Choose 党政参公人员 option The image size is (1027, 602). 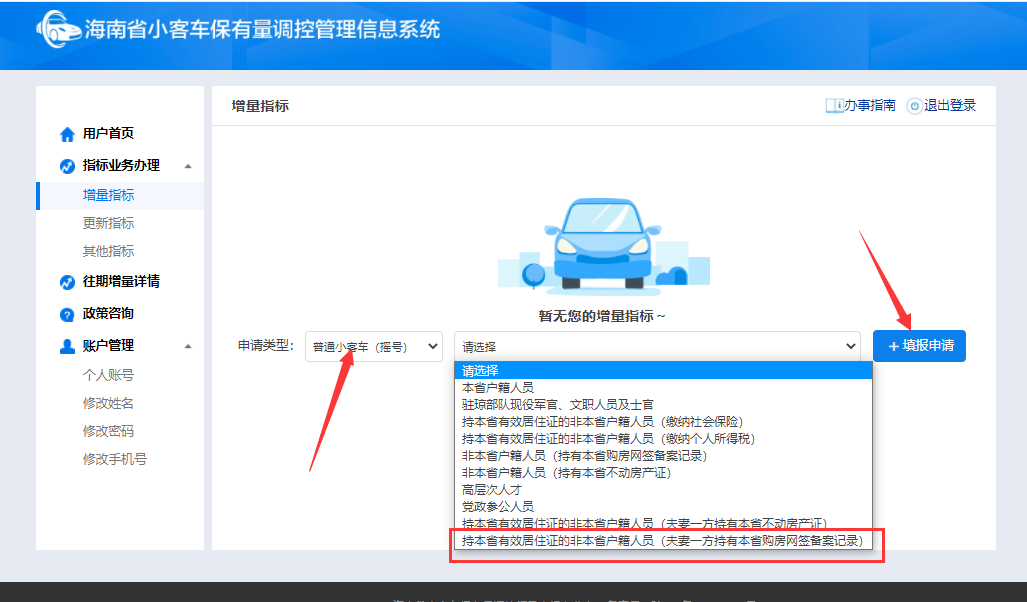click(x=663, y=507)
